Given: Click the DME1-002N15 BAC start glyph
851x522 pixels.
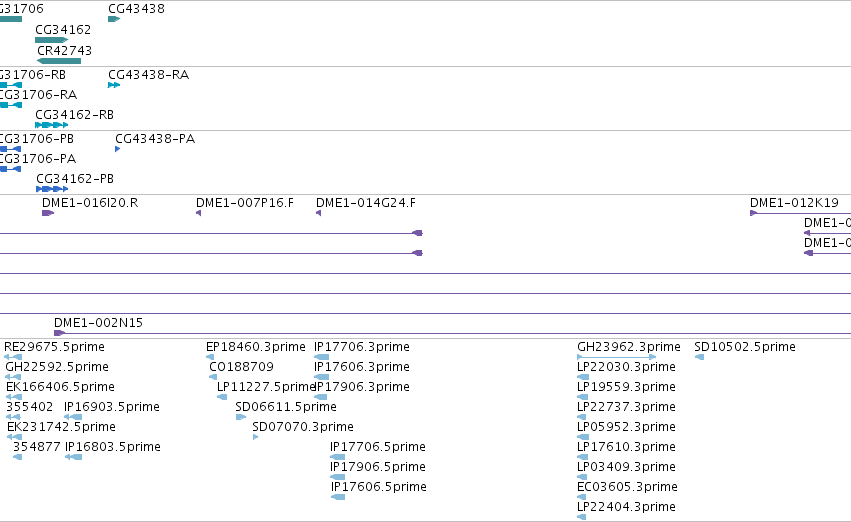Looking at the screenshot, I should (x=59, y=333).
